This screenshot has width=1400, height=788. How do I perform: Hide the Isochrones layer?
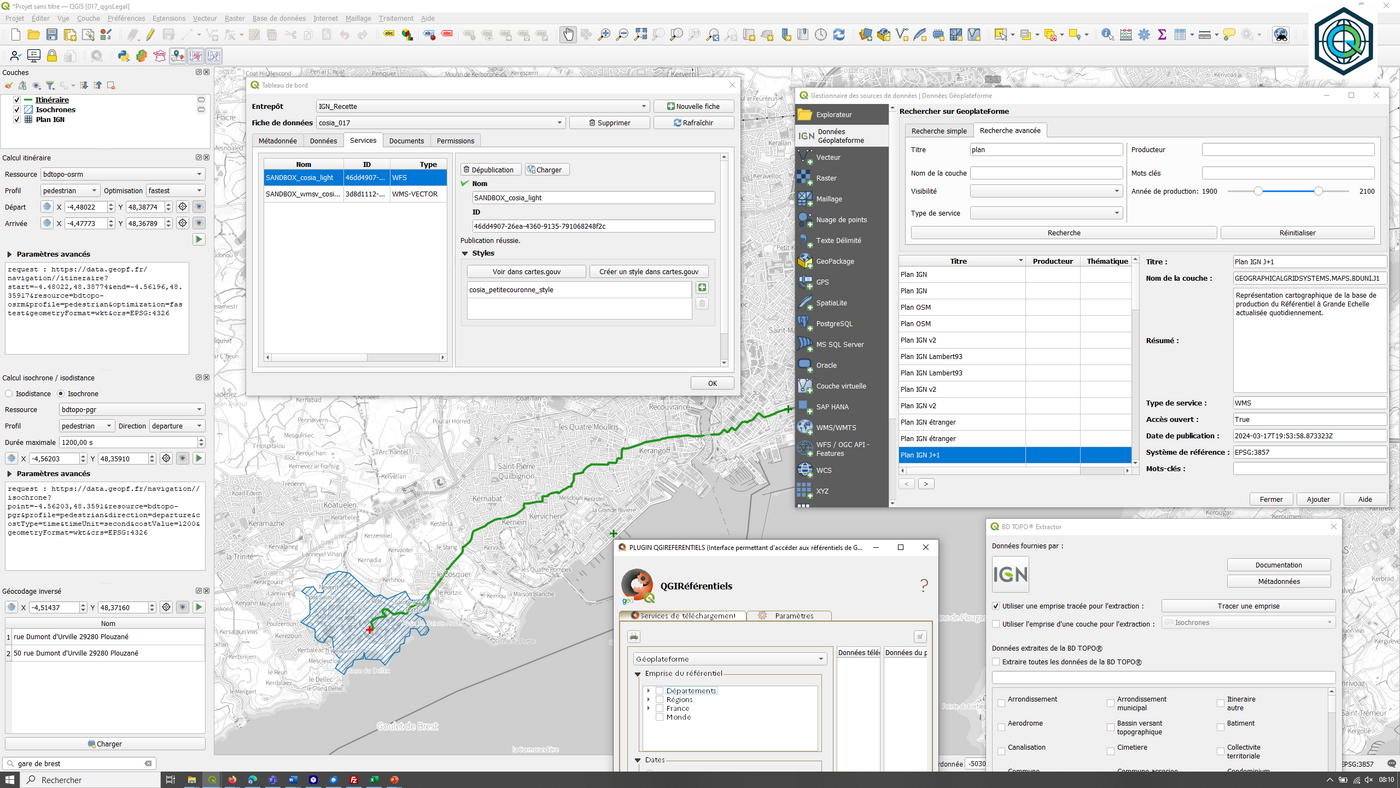pyautogui.click(x=17, y=109)
